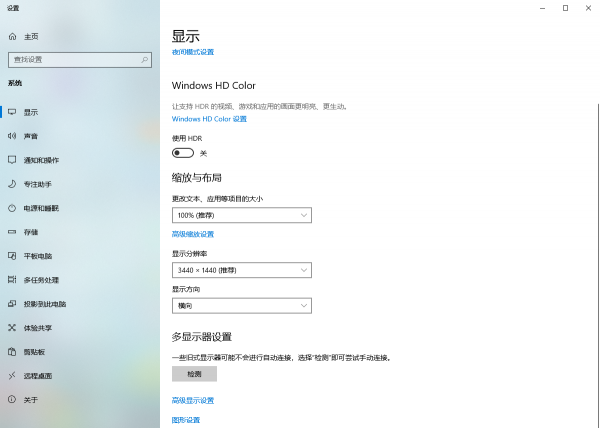Minimize the settings window

[542, 8]
